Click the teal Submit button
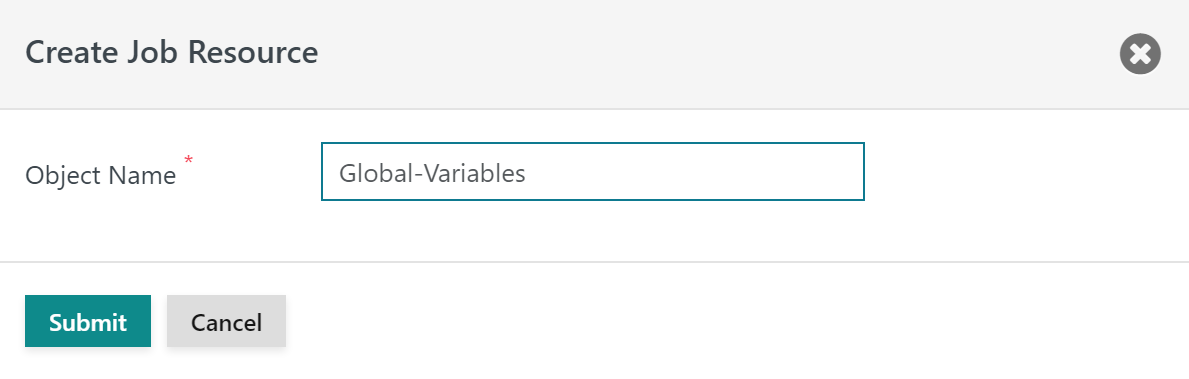This screenshot has height=379, width=1189. [88, 321]
